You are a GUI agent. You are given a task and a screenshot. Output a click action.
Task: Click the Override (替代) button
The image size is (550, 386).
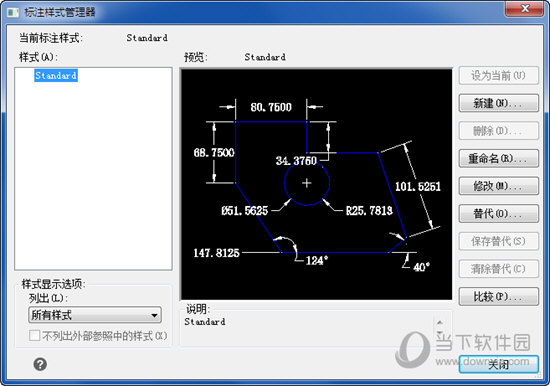point(498,214)
